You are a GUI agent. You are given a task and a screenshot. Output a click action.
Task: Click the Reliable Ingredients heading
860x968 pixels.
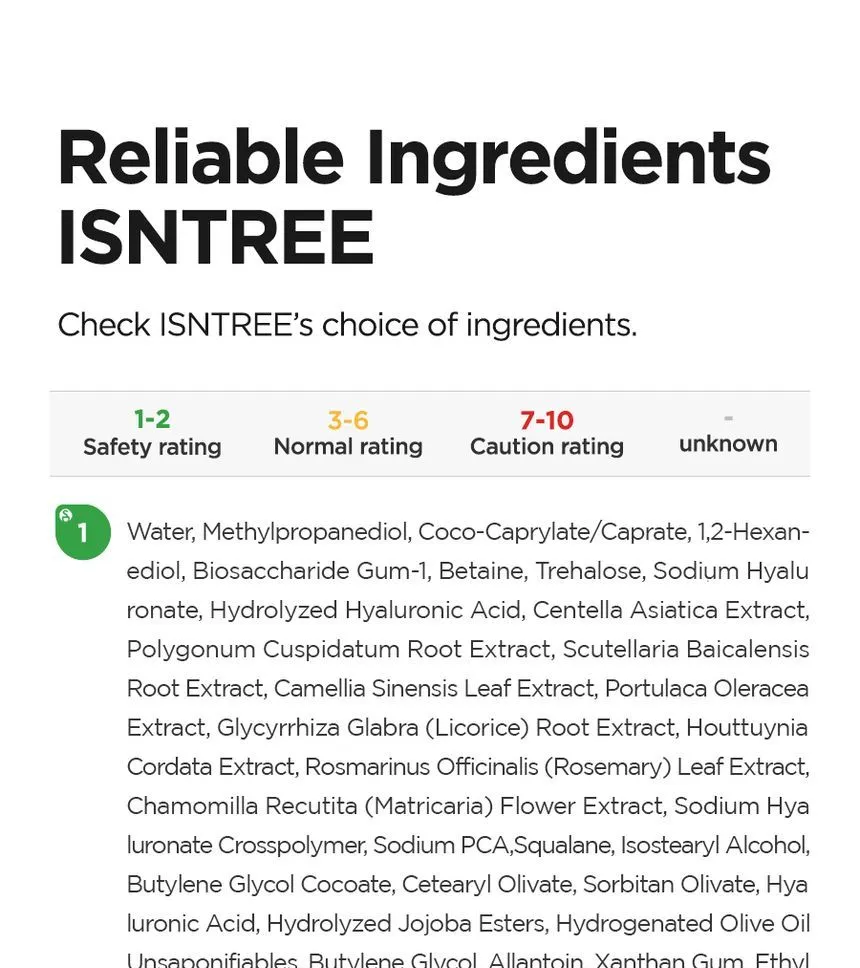point(414,159)
